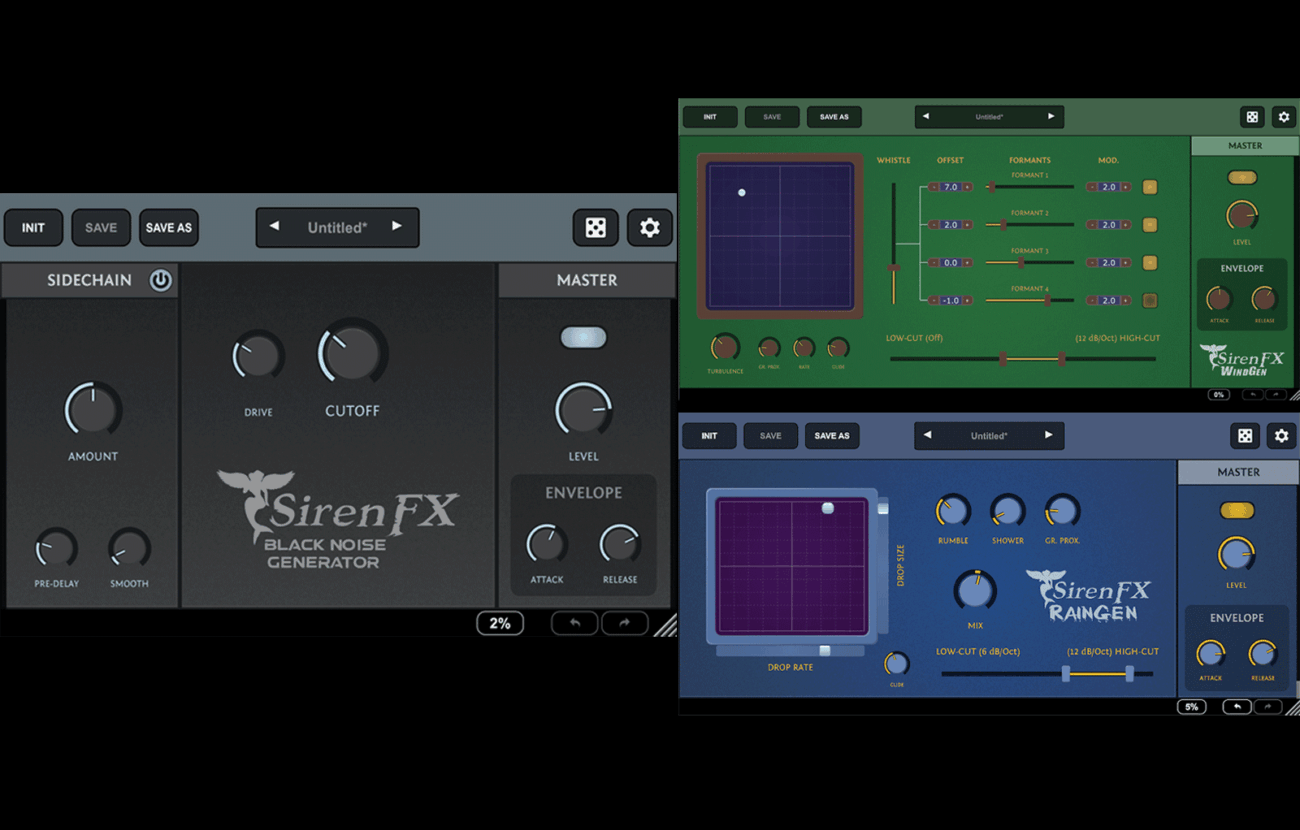The height and width of the screenshot is (830, 1300).
Task: Click the Formant 4 slider handle
Action: pos(1048,300)
